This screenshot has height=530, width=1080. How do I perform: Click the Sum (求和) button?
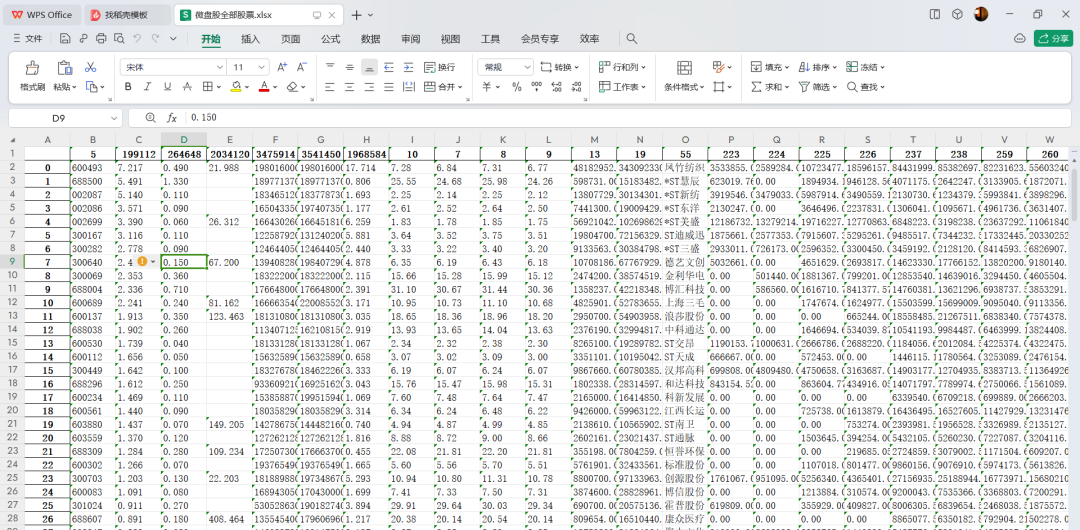pyautogui.click(x=767, y=87)
